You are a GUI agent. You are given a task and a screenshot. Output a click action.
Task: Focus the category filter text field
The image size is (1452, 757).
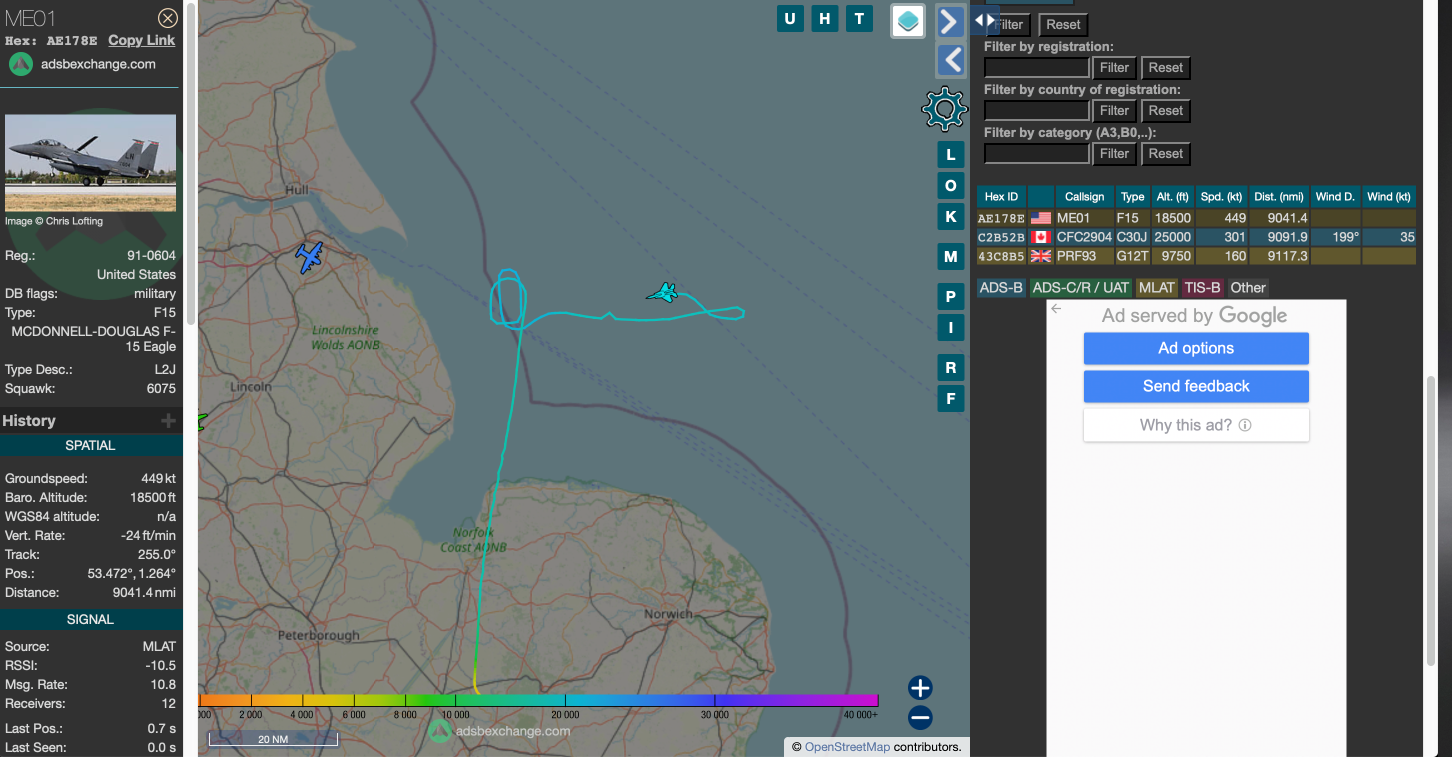click(1037, 154)
